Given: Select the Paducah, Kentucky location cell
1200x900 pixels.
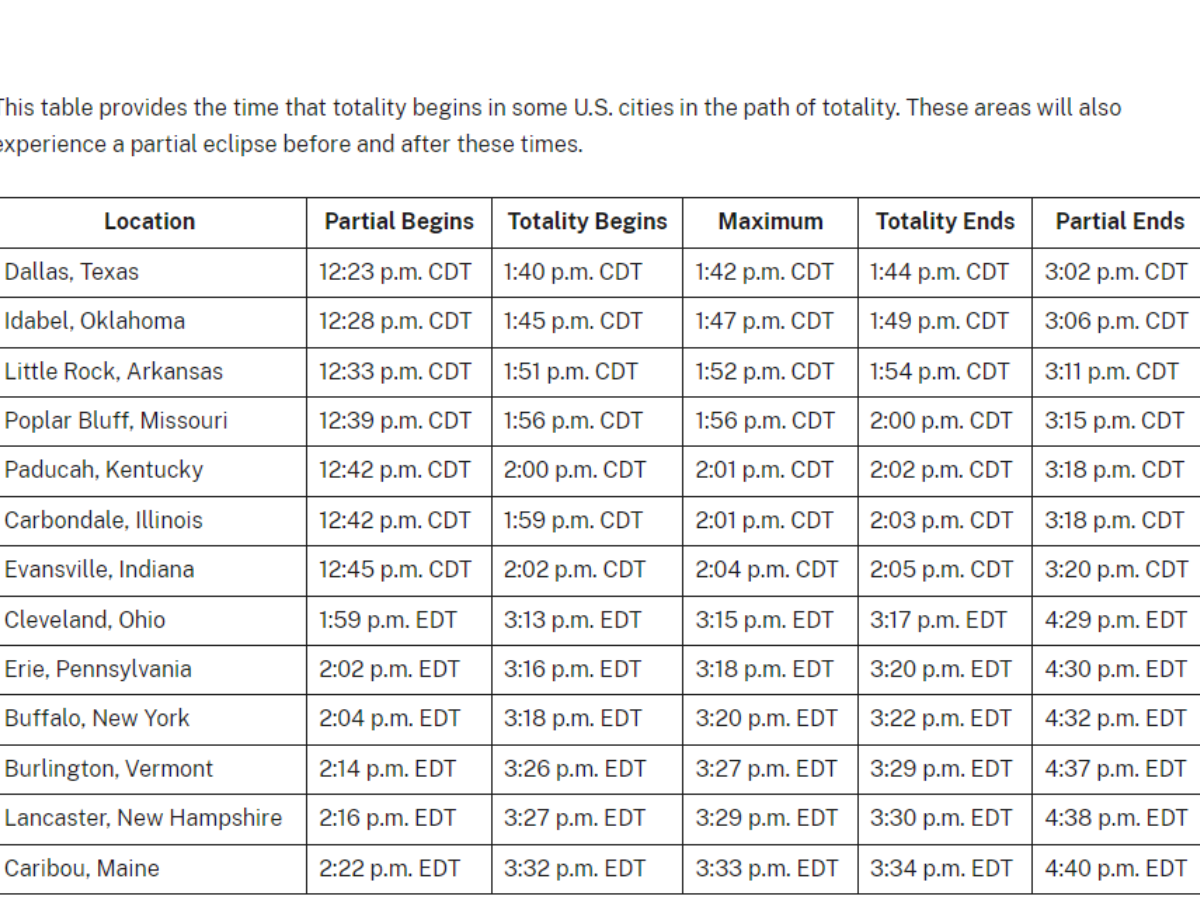Looking at the screenshot, I should [104, 470].
